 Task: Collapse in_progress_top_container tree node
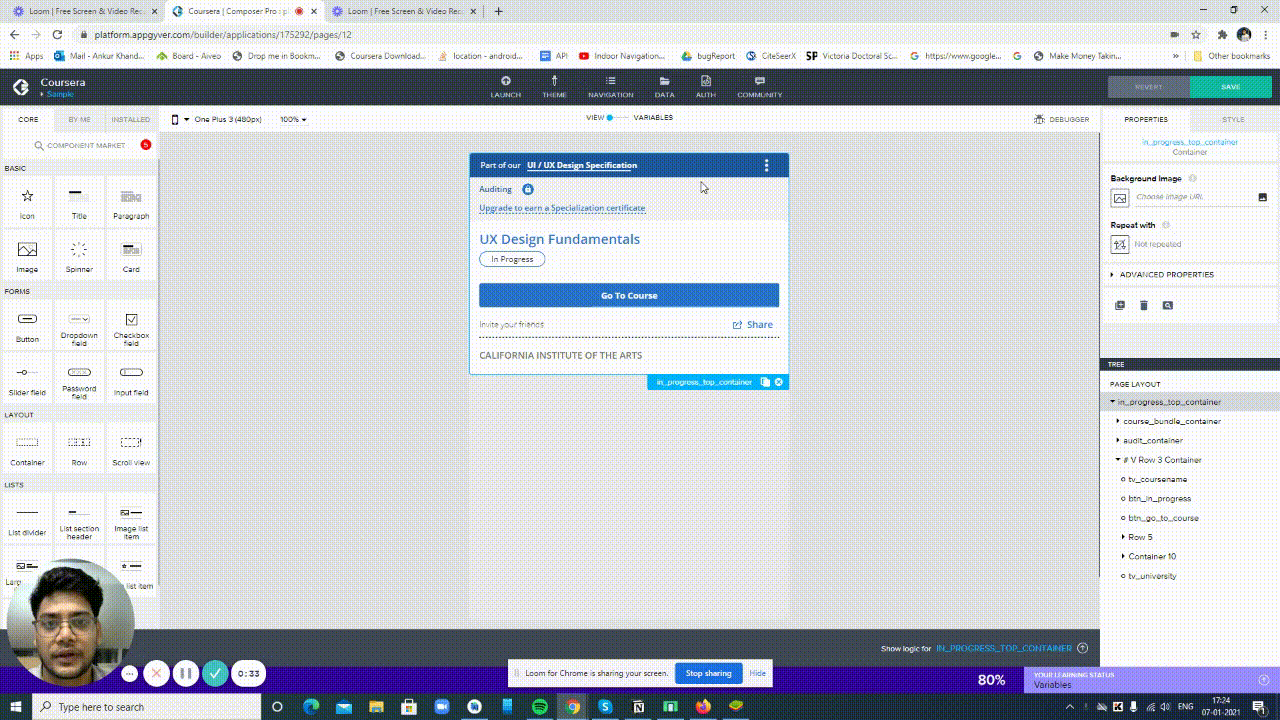click(x=1112, y=402)
